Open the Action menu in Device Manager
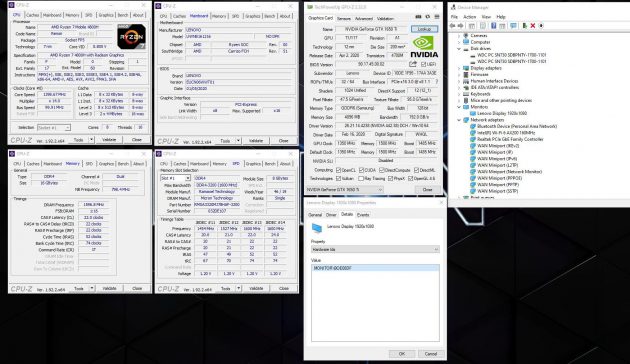 coord(469,17)
